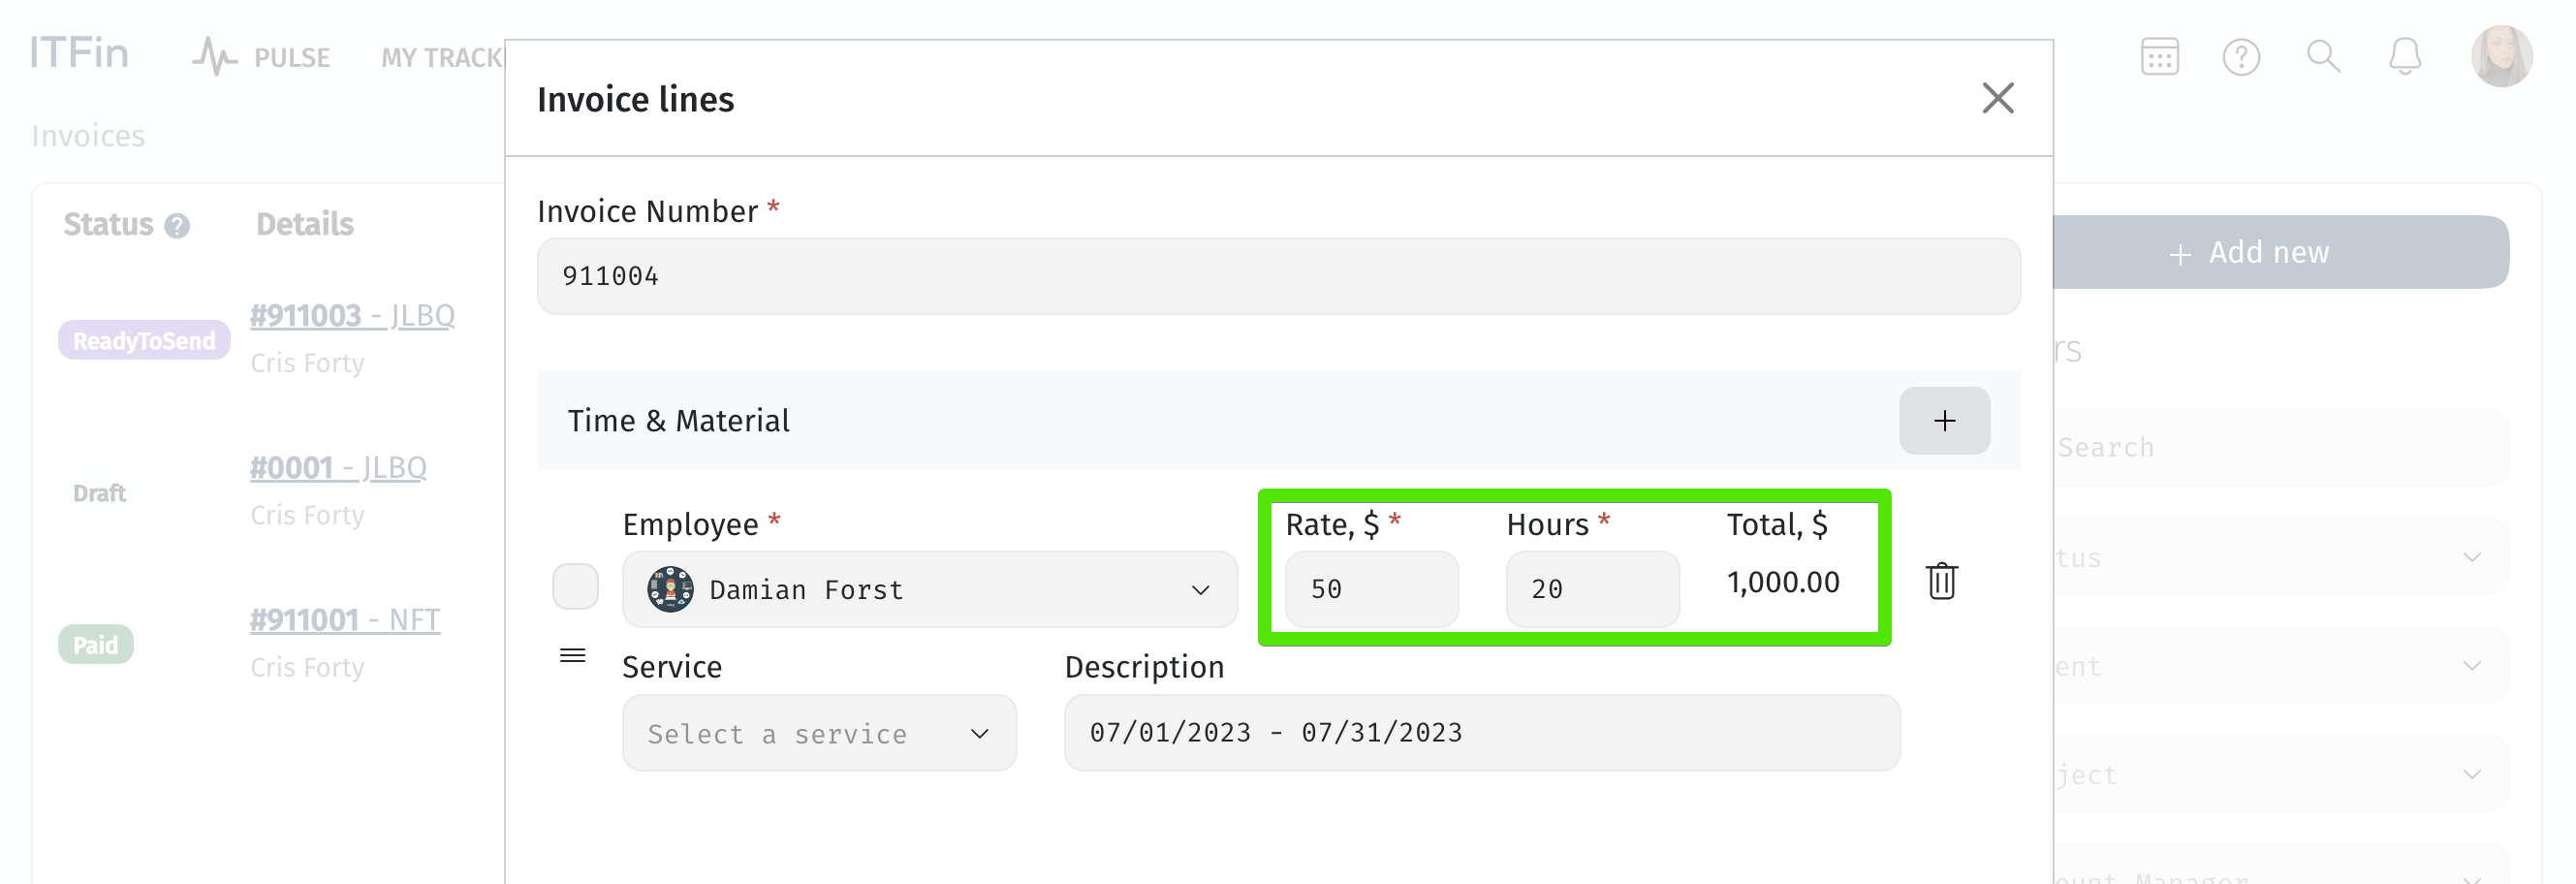Screen dimensions: 2576x884
Task: Click the Paid status badge
Action: 96,645
